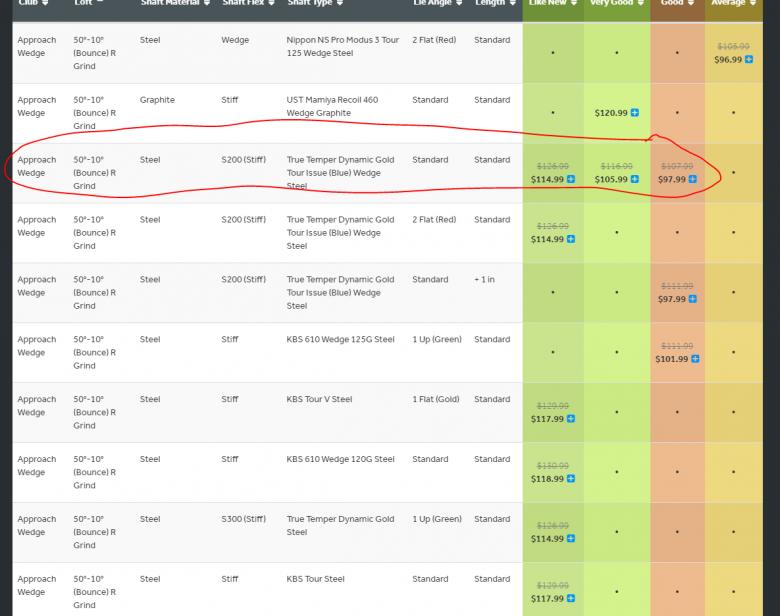Select the Very Good condition column header
This screenshot has width=780, height=616.
coord(616,5)
